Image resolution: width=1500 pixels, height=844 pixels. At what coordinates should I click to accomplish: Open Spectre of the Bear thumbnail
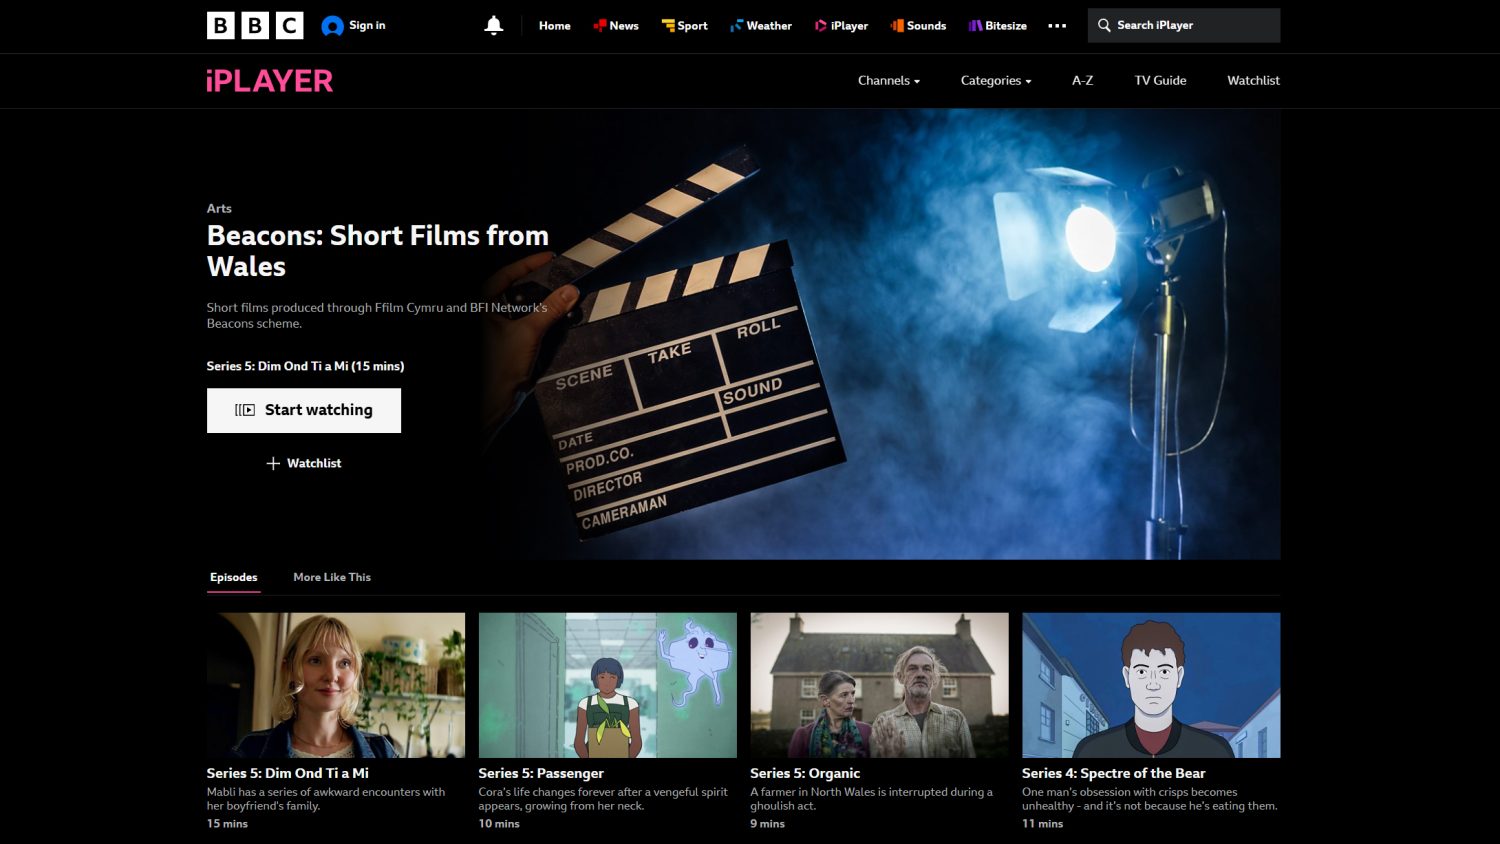tap(1151, 685)
